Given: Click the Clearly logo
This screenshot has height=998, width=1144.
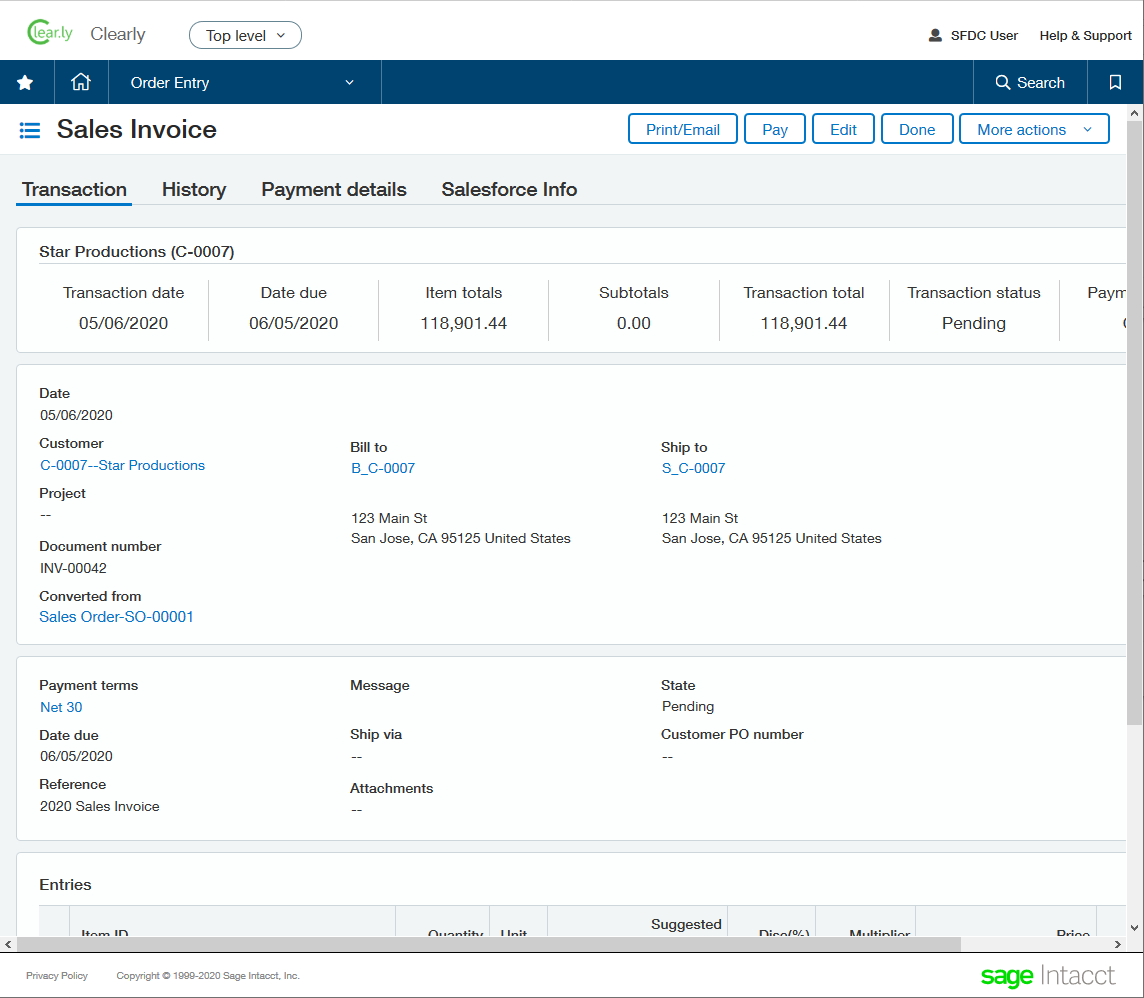Looking at the screenshot, I should (x=50, y=33).
